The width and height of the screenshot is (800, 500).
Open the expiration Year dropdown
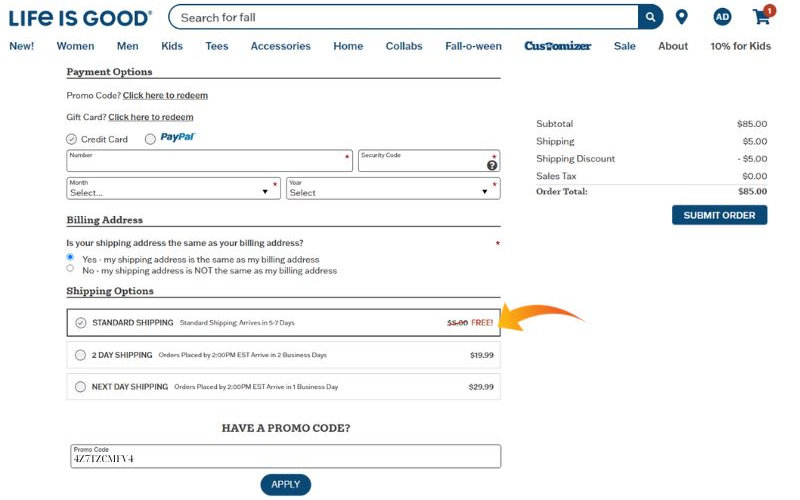pyautogui.click(x=392, y=189)
